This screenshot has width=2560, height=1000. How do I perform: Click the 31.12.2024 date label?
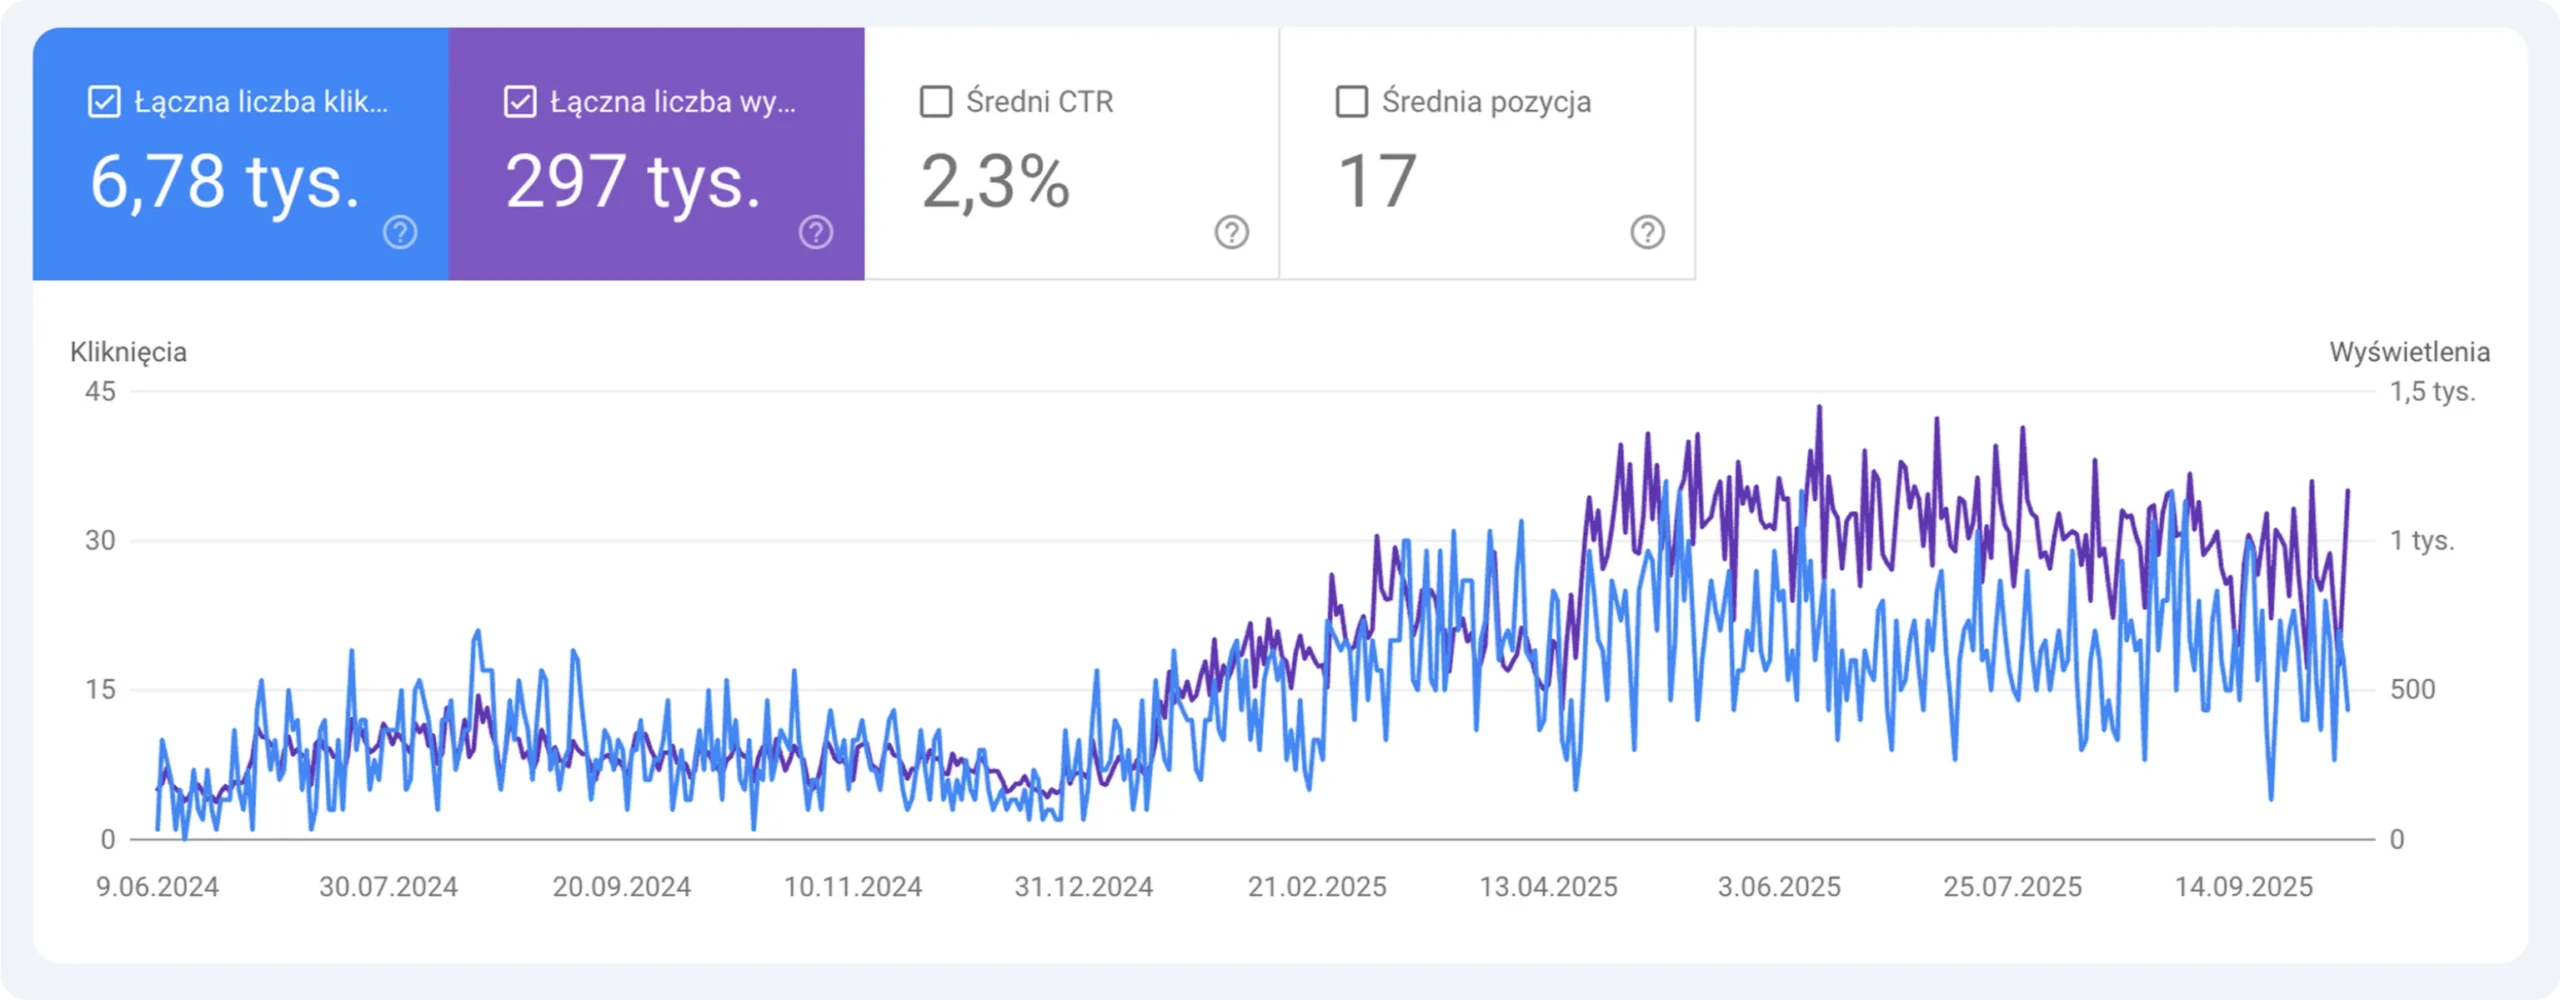1084,887
